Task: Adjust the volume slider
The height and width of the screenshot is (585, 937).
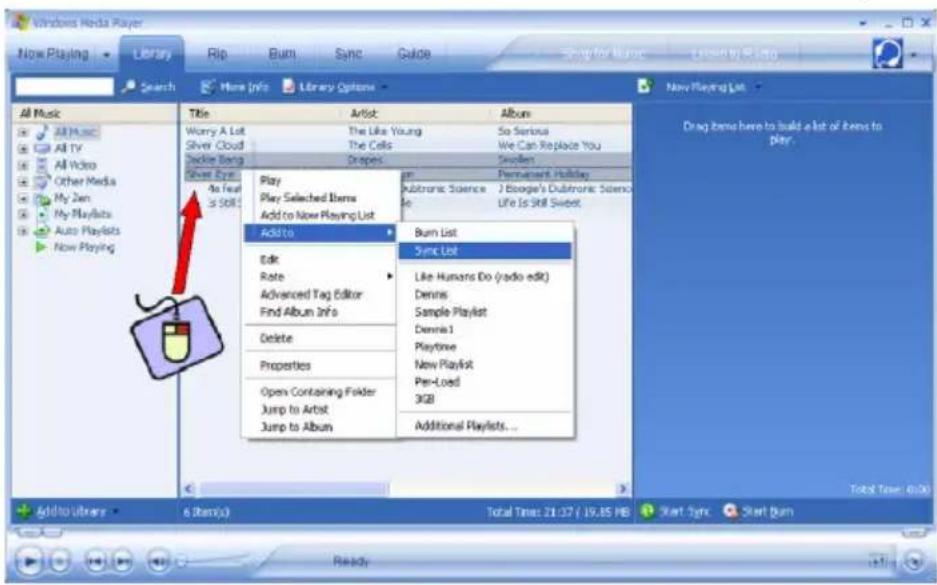Action: click(212, 561)
